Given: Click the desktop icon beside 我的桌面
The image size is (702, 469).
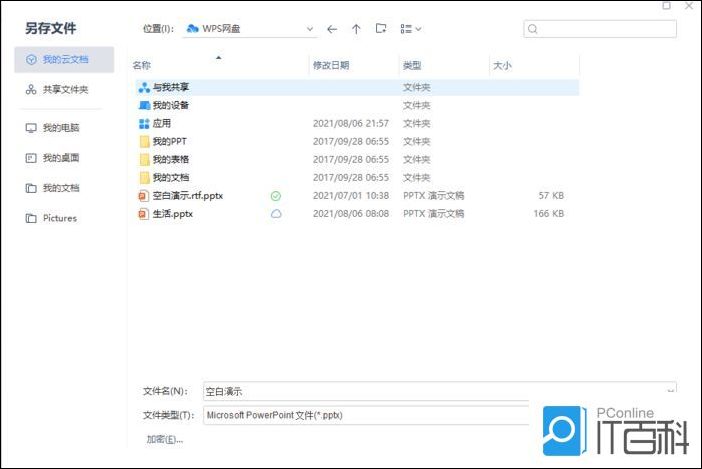Looking at the screenshot, I should (x=31, y=158).
